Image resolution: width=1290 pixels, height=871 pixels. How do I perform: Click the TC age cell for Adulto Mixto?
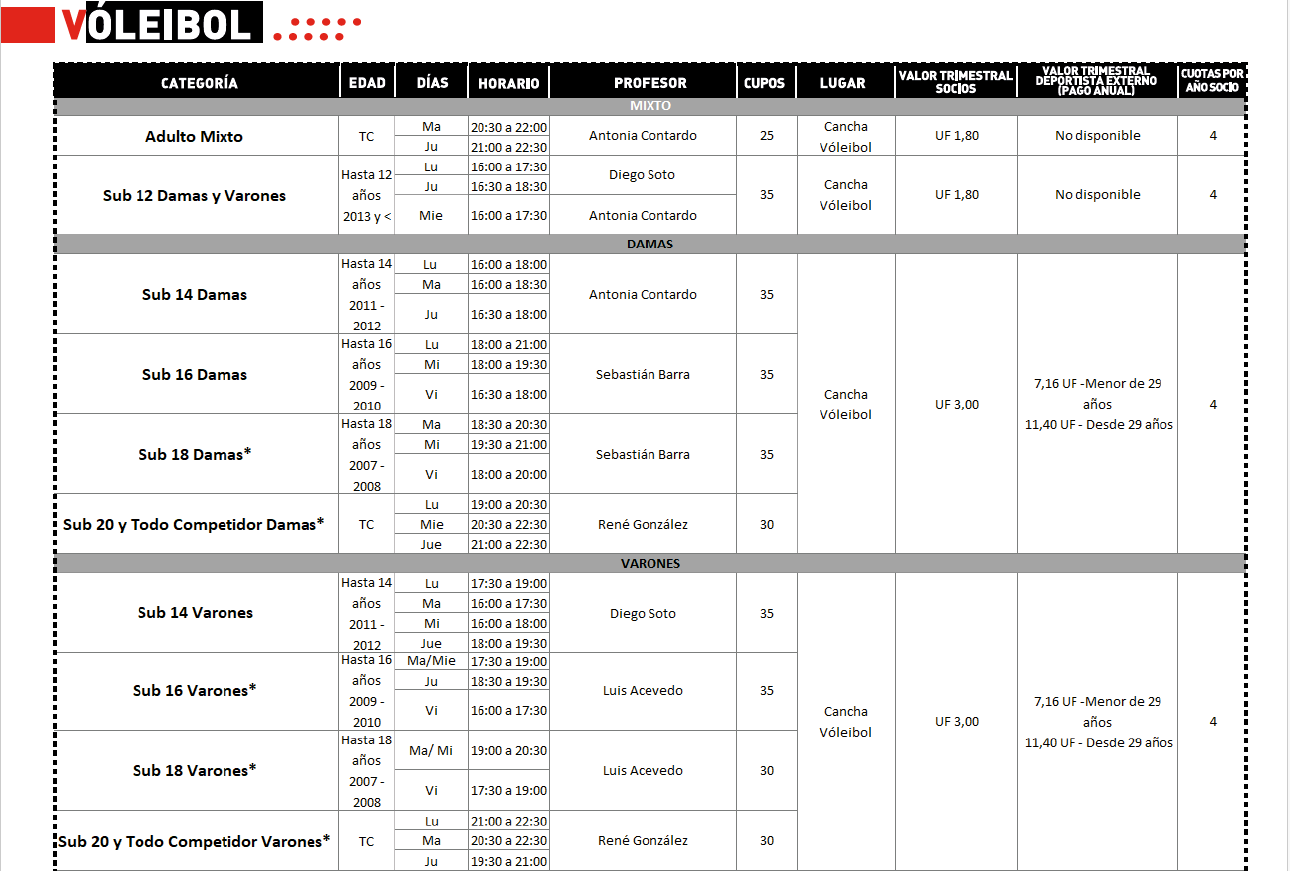coord(366,136)
